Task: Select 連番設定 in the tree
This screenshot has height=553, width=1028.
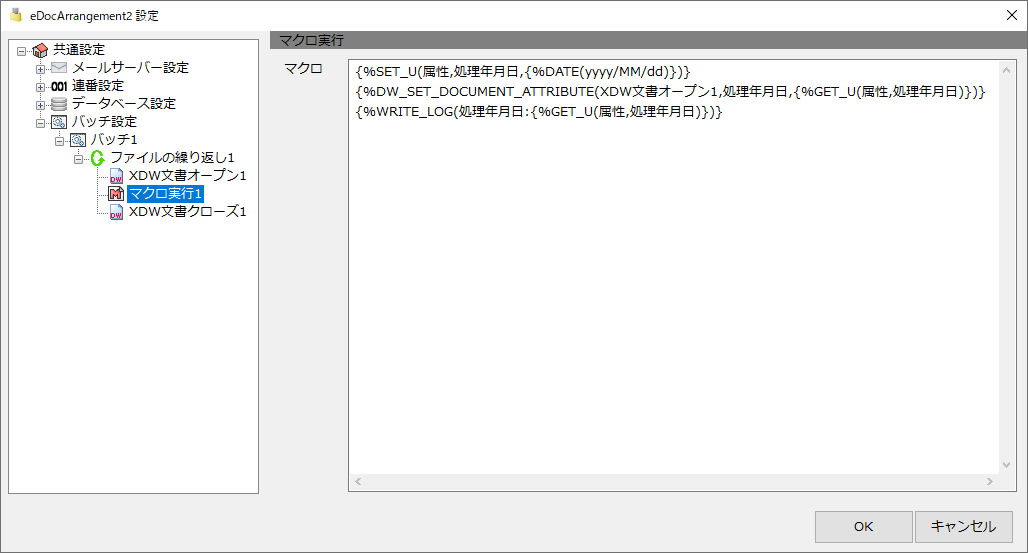Action: [x=98, y=86]
